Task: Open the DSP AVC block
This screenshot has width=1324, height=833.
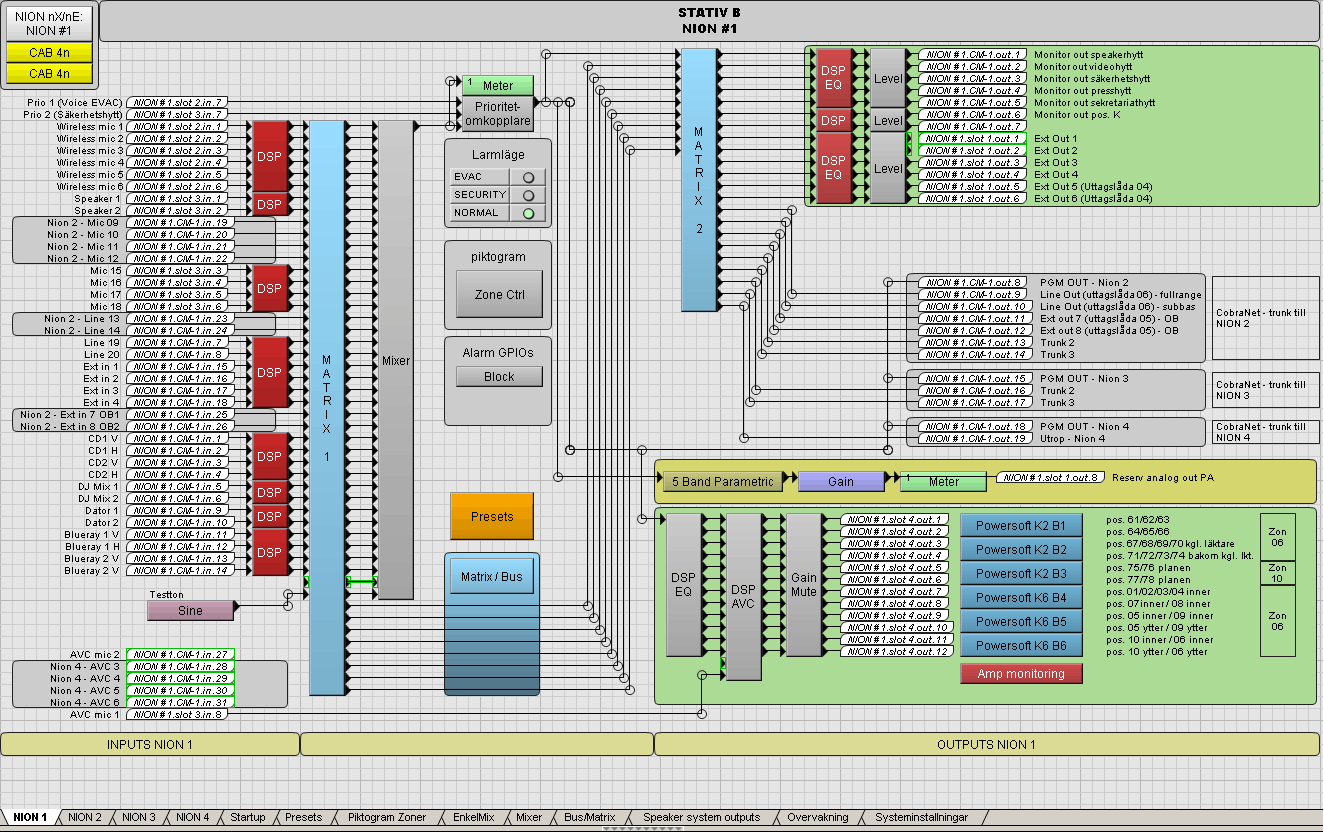Action: click(x=743, y=597)
